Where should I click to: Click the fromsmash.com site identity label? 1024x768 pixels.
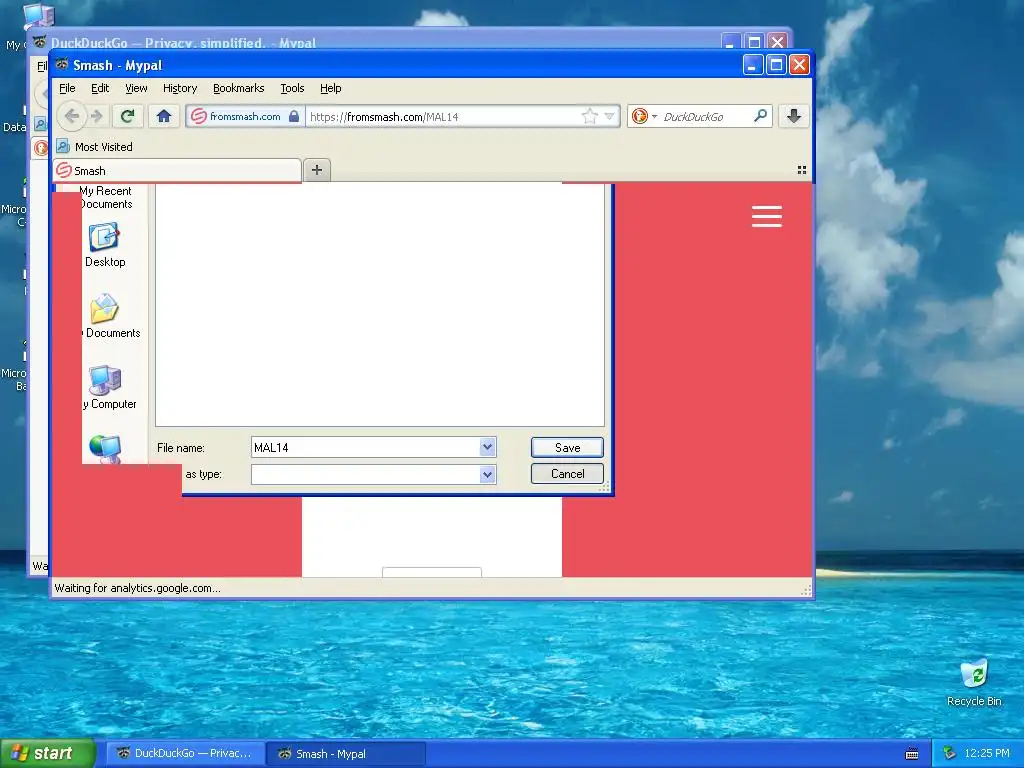(x=245, y=116)
